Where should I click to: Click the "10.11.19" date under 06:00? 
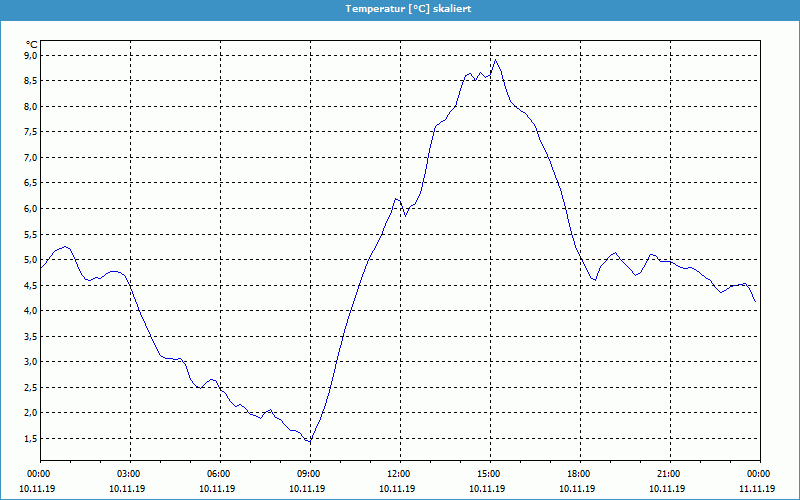[x=217, y=488]
